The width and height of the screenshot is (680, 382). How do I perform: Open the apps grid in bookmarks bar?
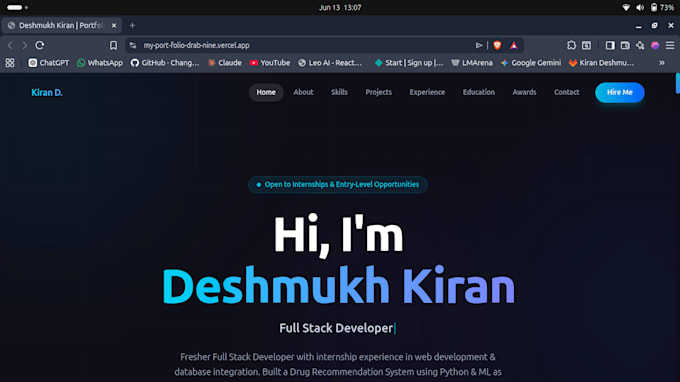click(x=10, y=63)
